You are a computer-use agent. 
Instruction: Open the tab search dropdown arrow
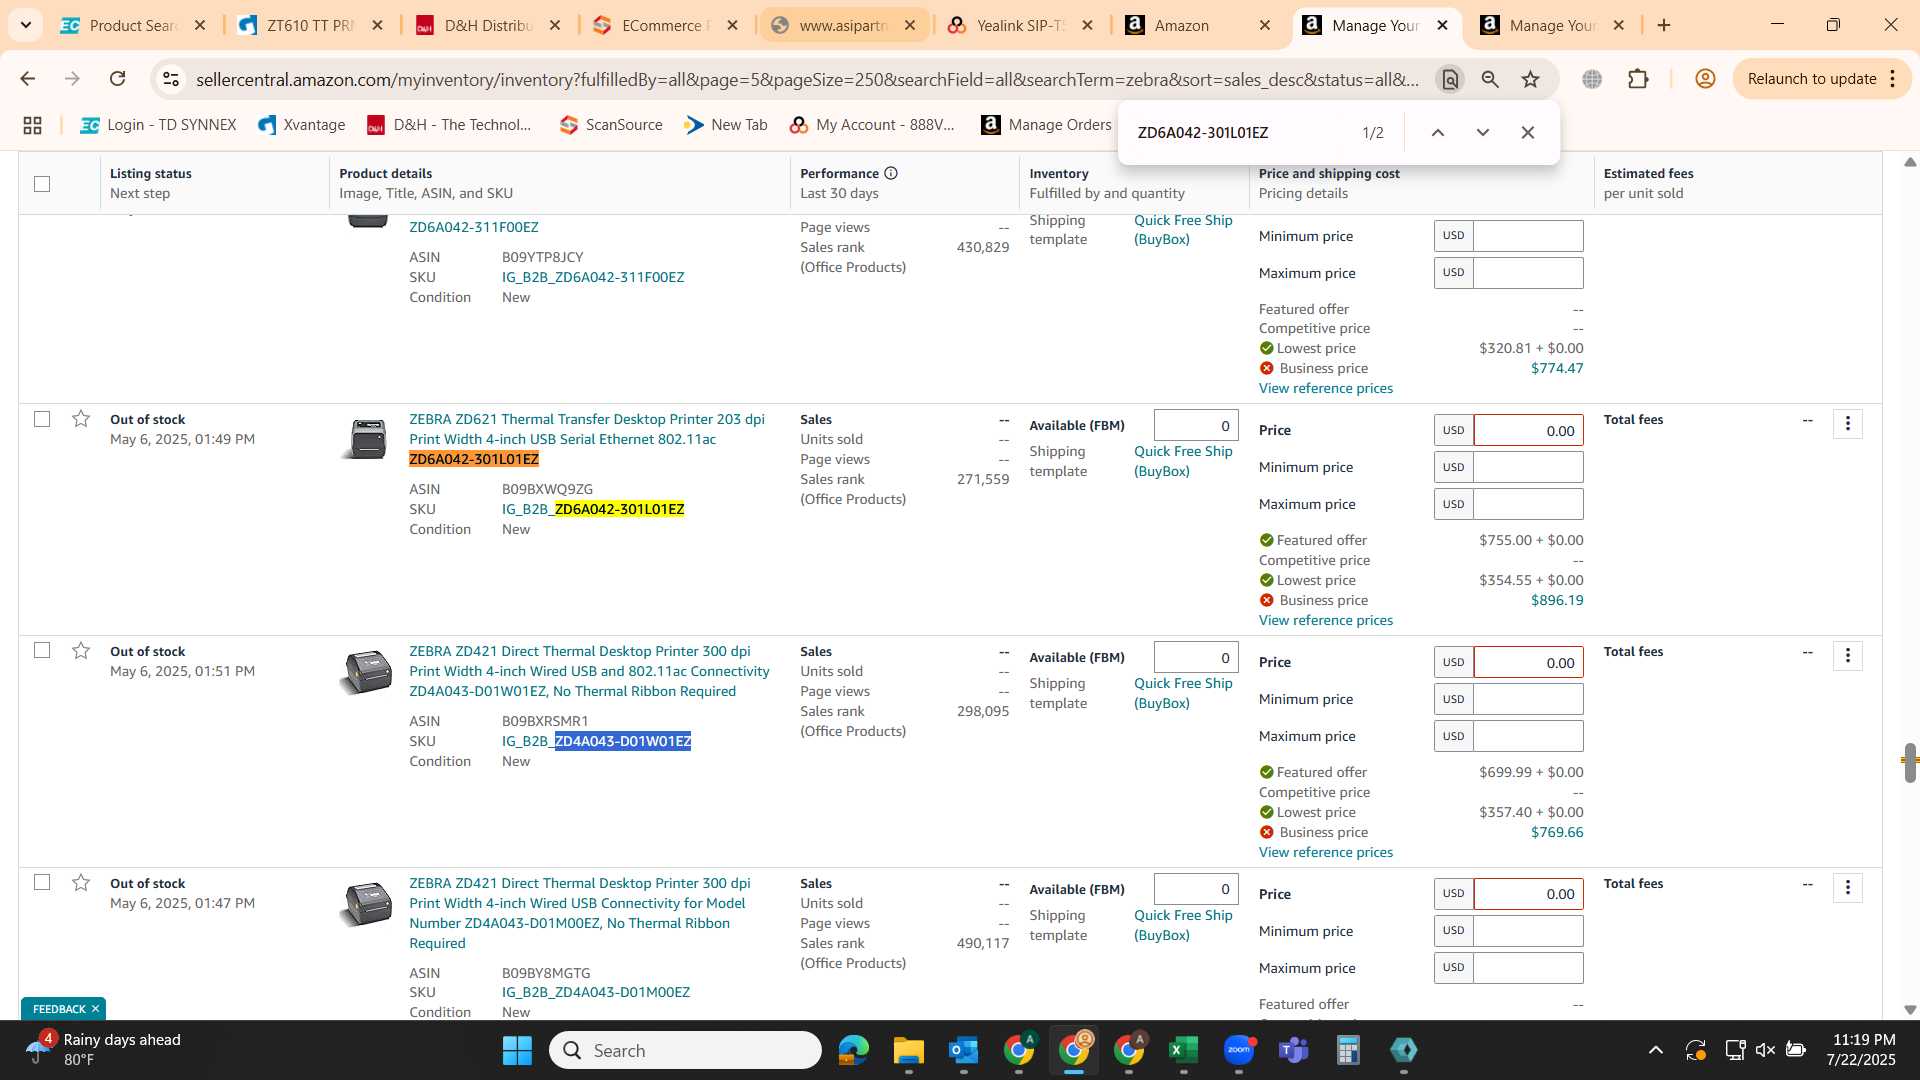pos(25,25)
